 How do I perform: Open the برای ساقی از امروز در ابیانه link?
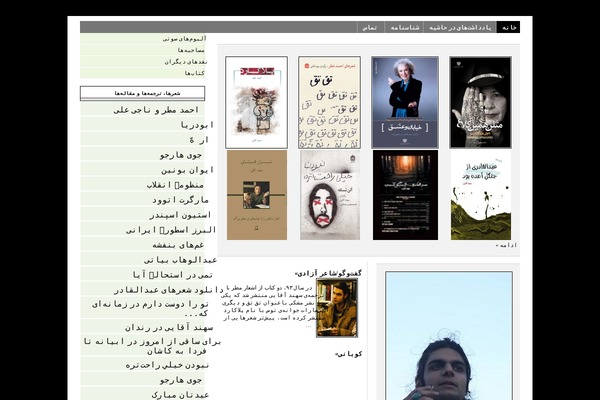click(x=152, y=346)
